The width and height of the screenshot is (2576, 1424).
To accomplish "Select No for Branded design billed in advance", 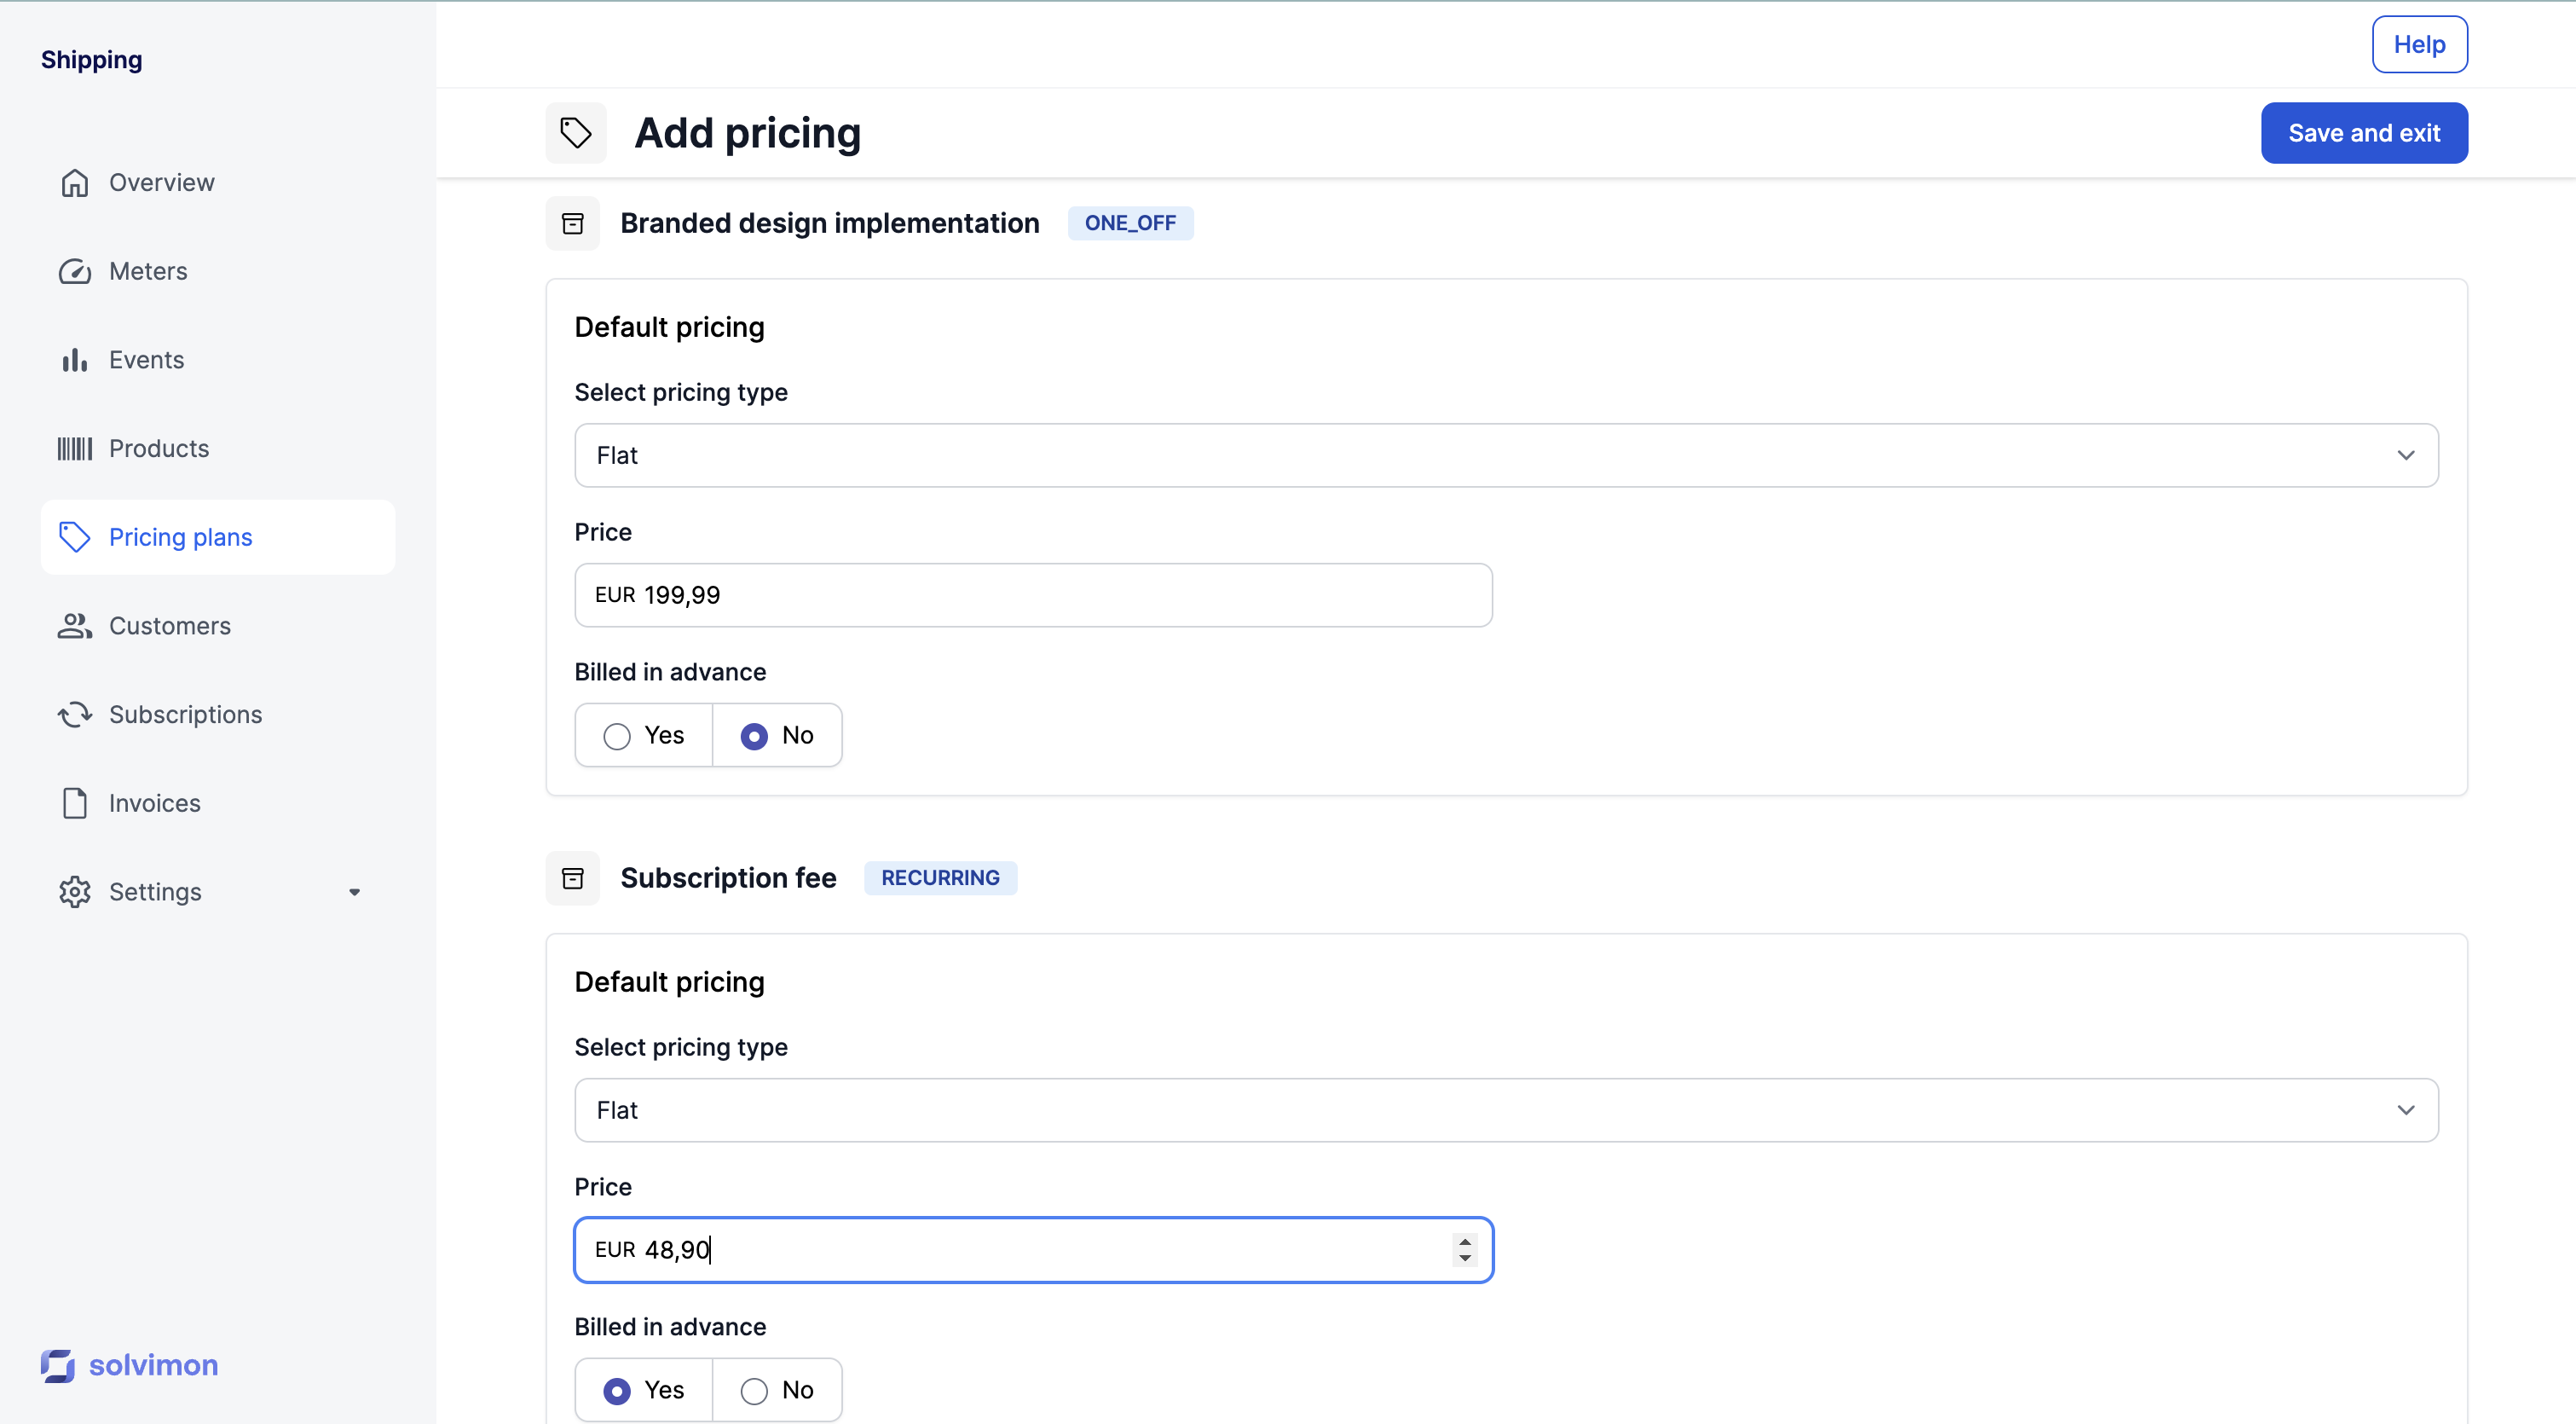I will click(x=754, y=736).
